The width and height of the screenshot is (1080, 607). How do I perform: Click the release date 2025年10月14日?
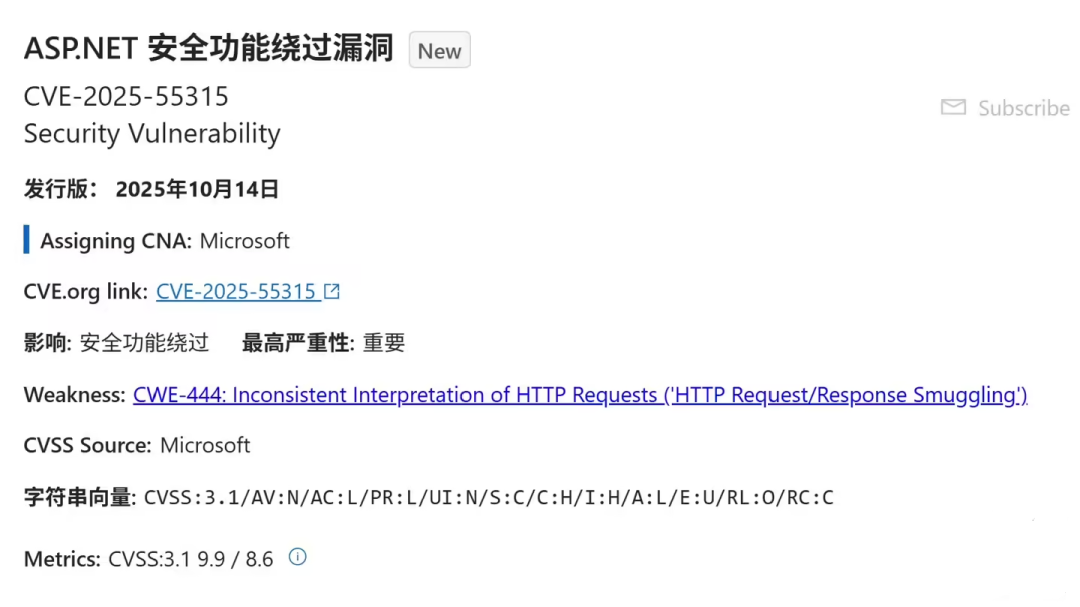click(197, 189)
